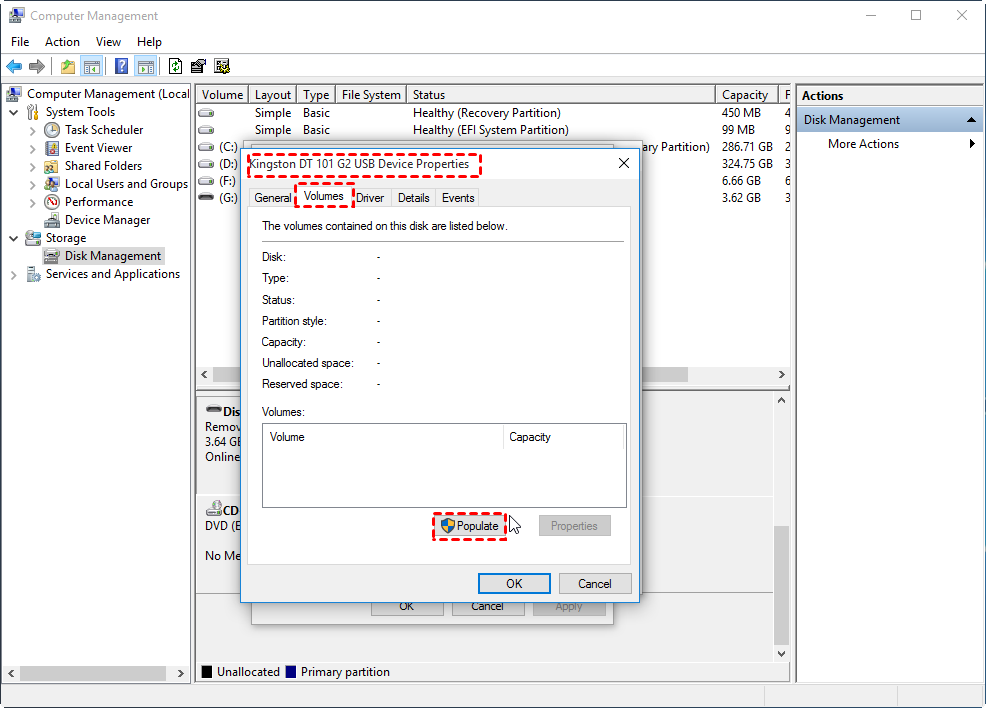This screenshot has height=708, width=986.
Task: Click More Actions in the Actions pane
Action: coord(863,144)
